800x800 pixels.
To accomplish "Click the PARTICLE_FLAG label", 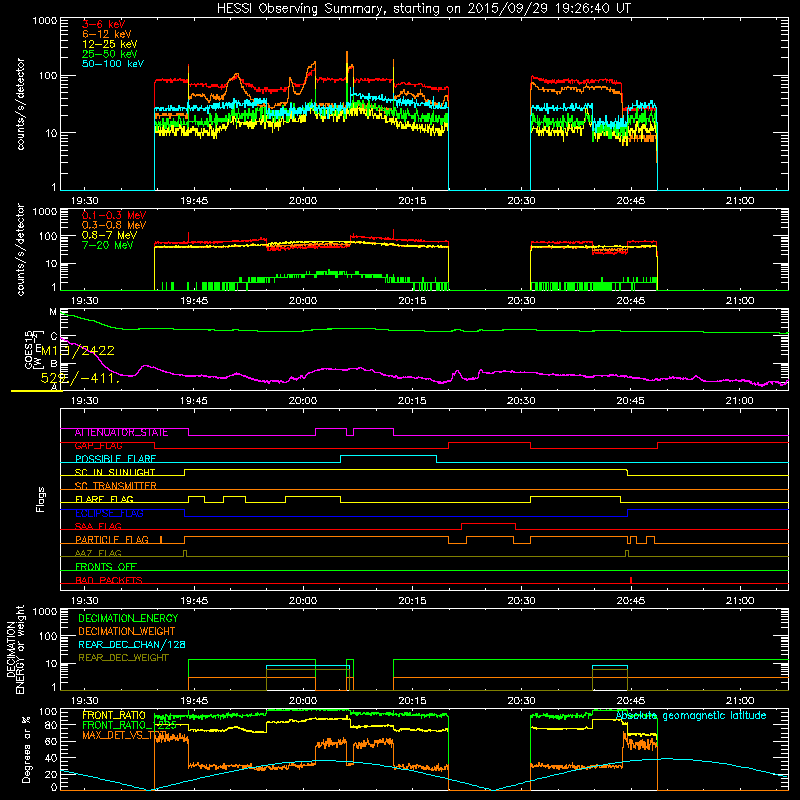I will (112, 540).
